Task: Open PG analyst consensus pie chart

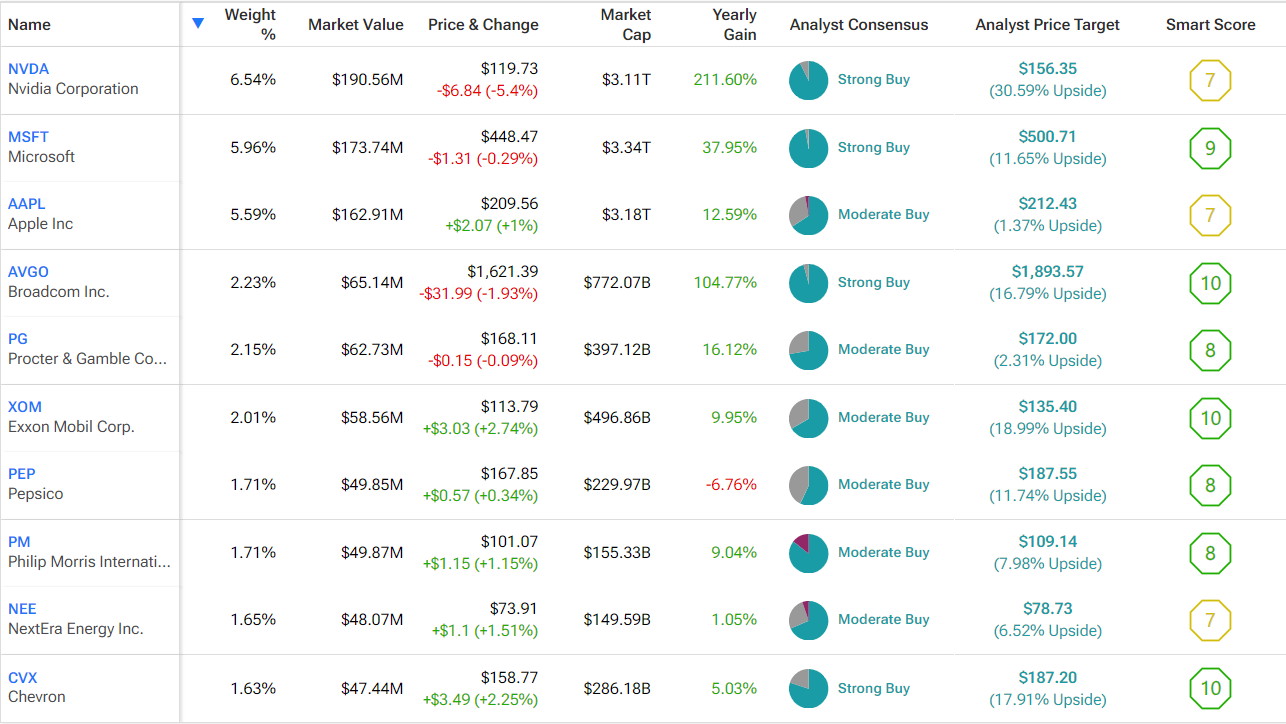Action: tap(808, 350)
